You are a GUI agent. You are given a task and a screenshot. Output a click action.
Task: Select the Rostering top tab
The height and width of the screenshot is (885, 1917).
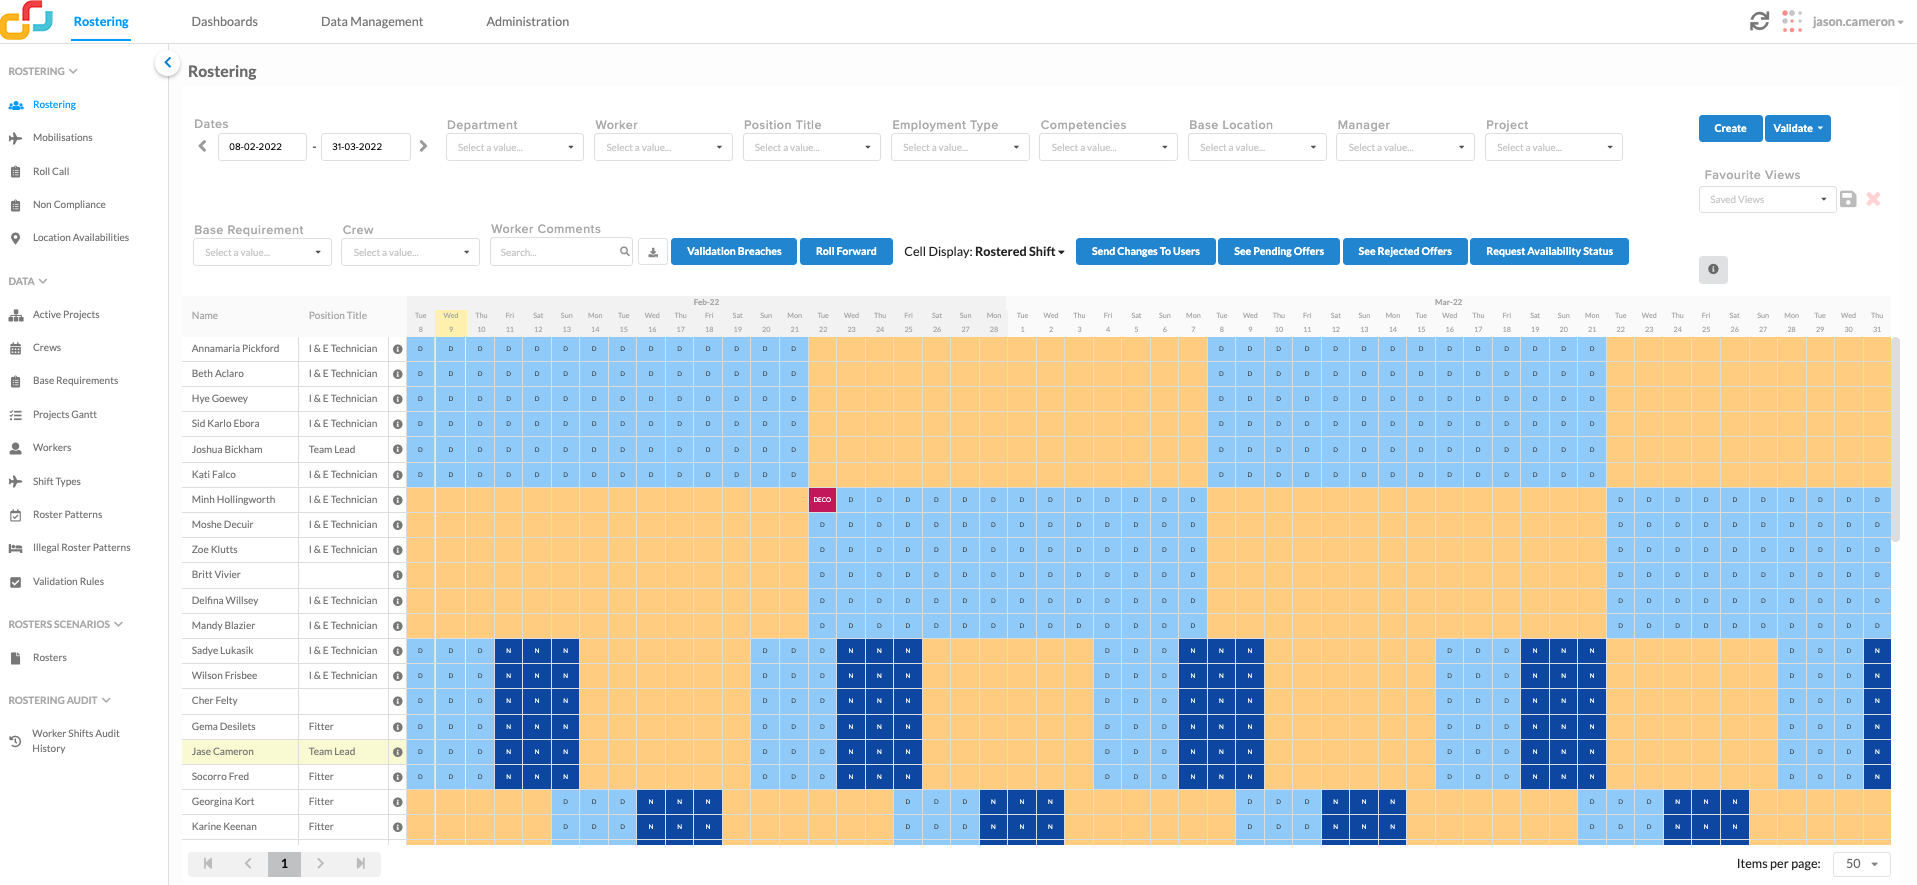pyautogui.click(x=101, y=22)
